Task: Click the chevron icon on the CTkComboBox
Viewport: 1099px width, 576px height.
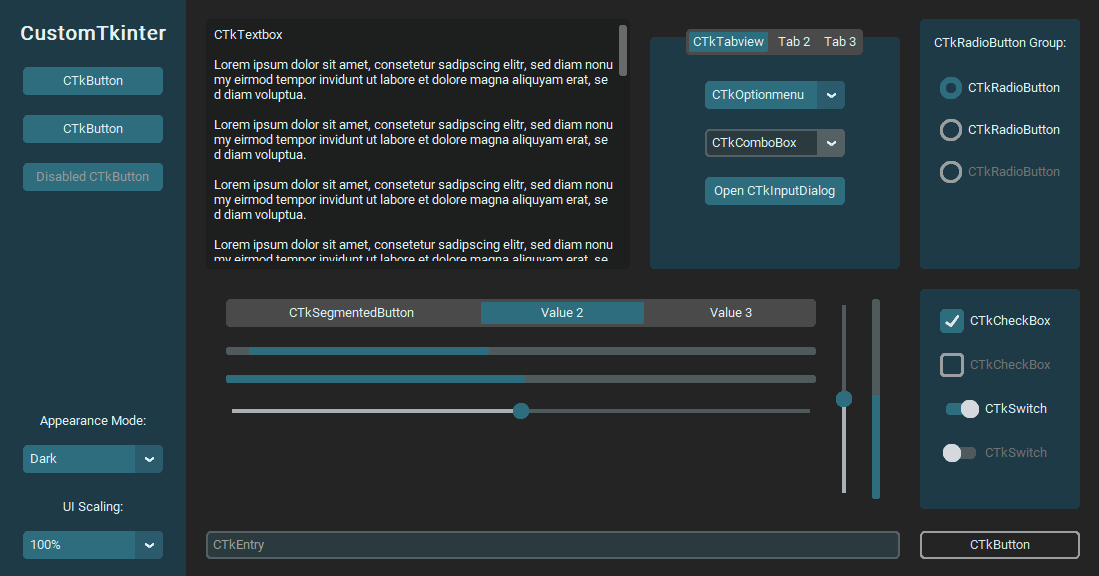Action: tap(831, 142)
